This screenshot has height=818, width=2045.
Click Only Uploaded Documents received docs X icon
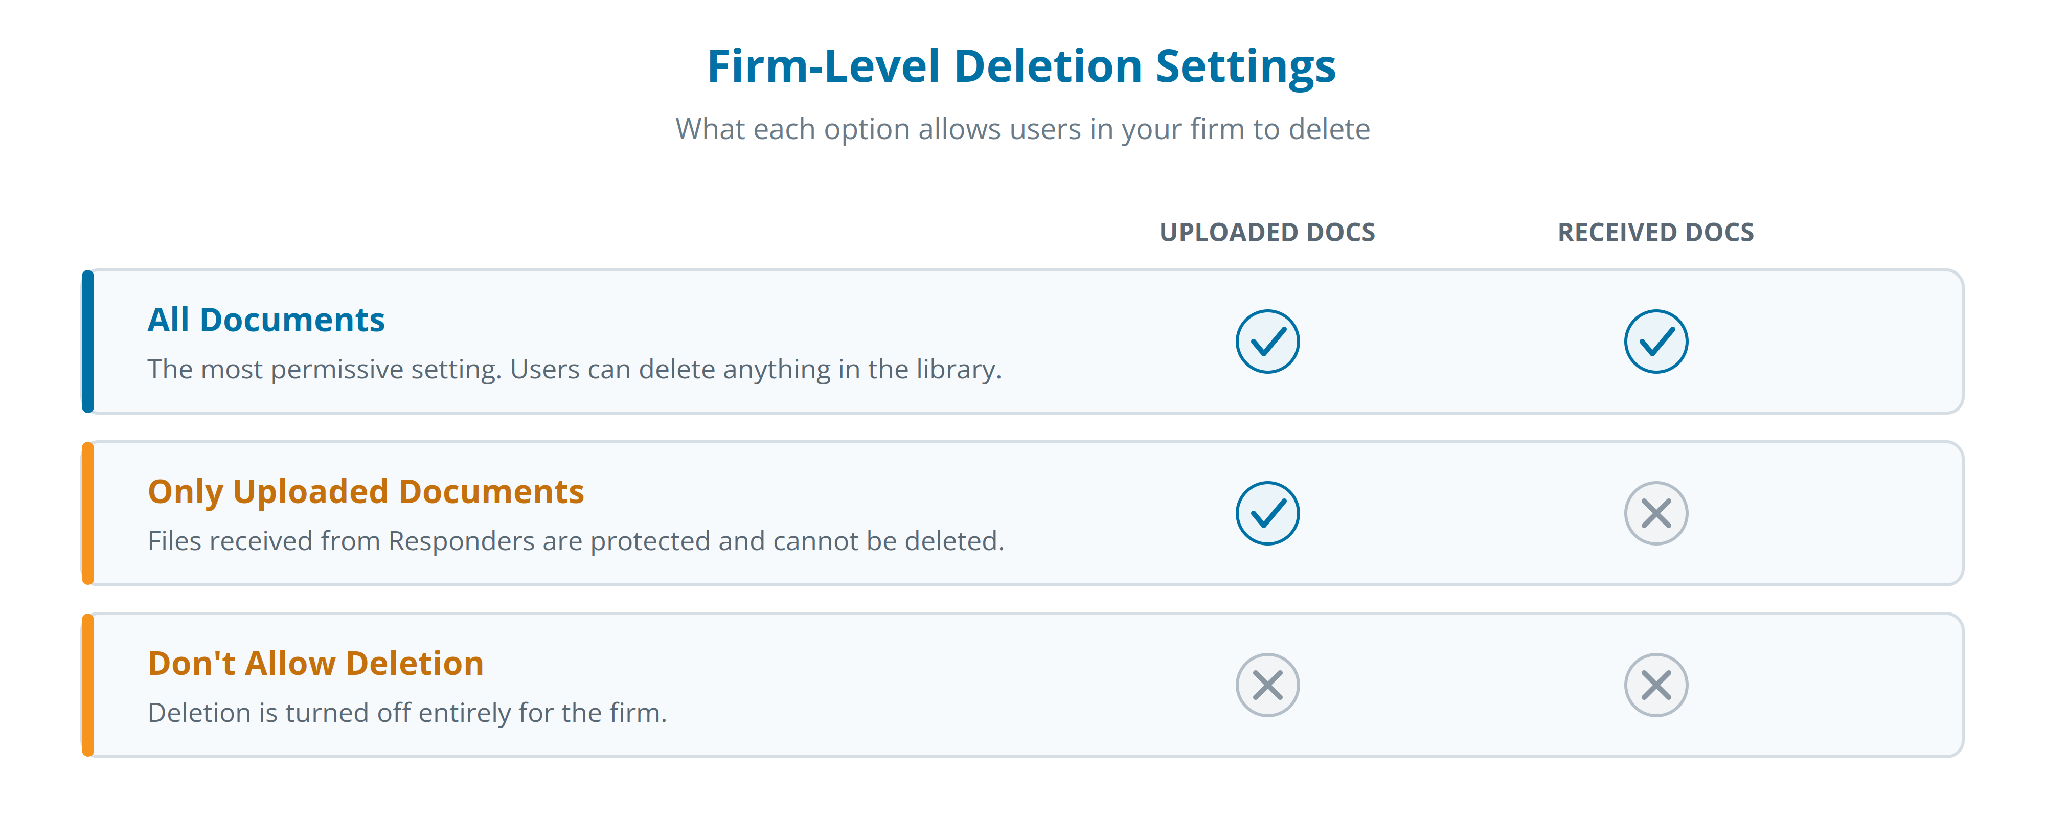click(x=1656, y=513)
